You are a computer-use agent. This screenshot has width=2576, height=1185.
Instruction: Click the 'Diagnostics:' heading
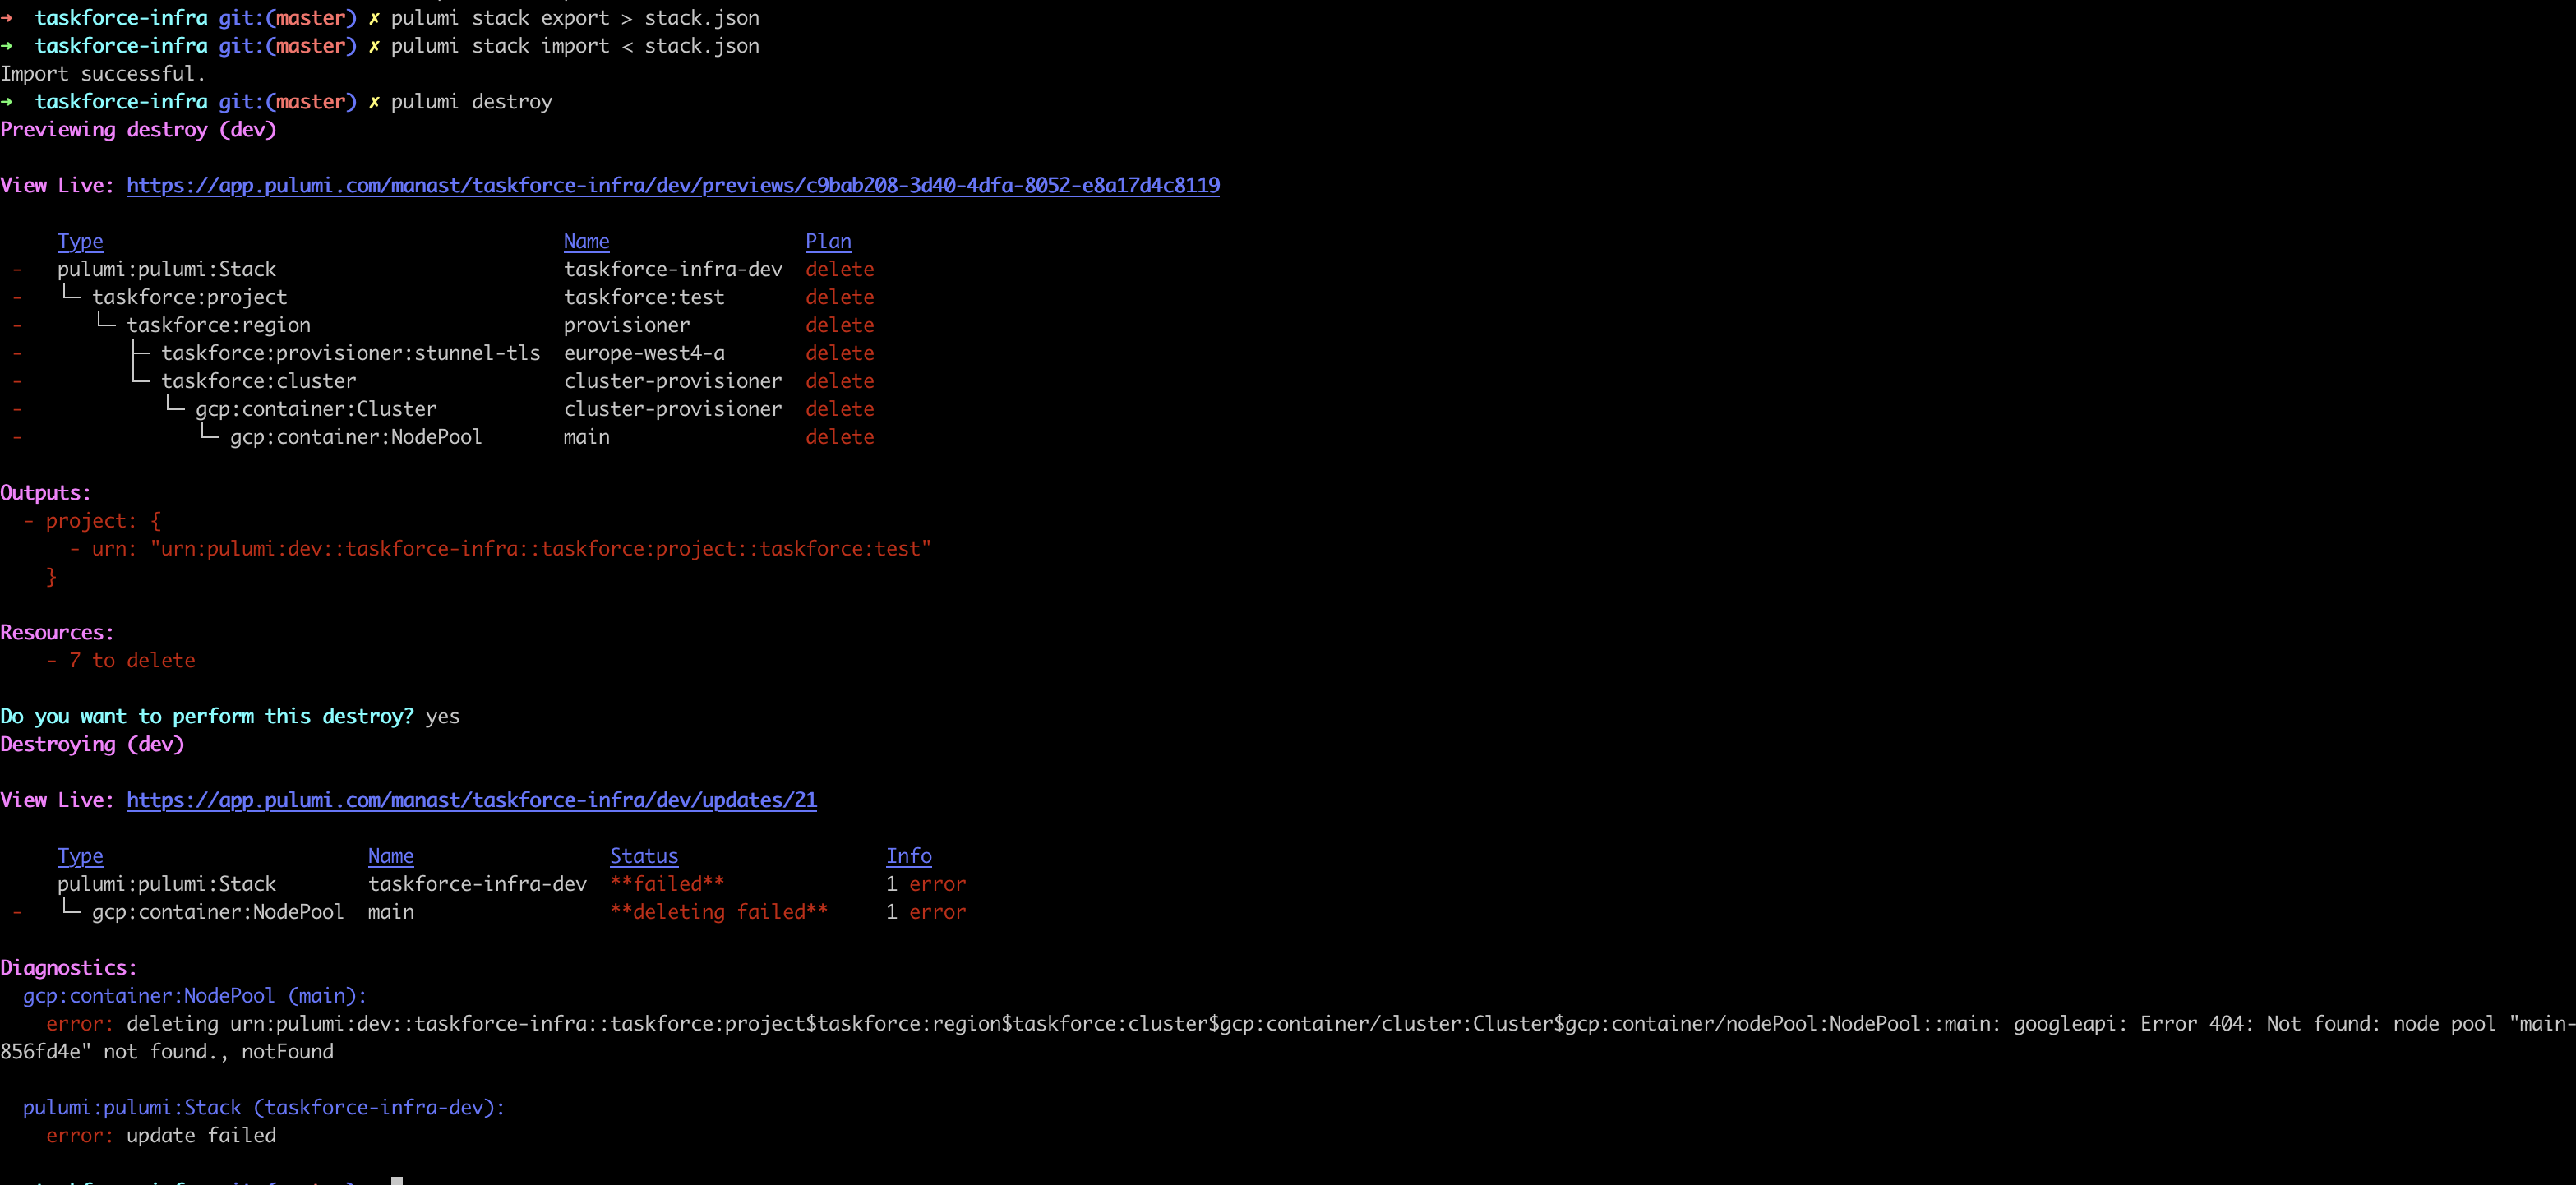pos(68,968)
